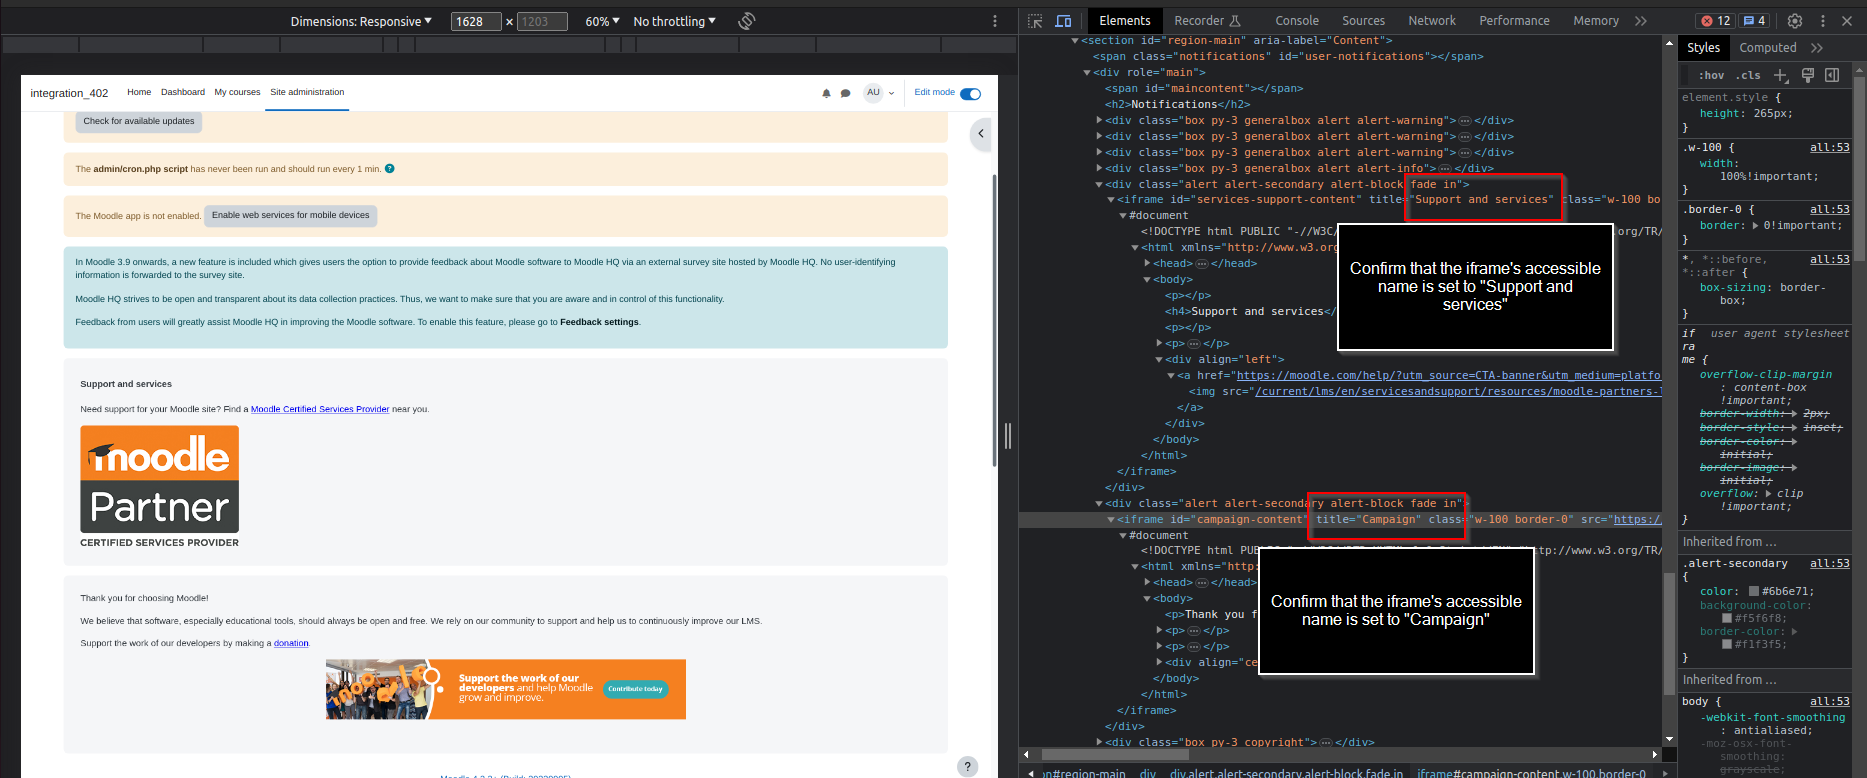Open DevTools settings gear
The width and height of the screenshot is (1867, 778).
(1795, 21)
